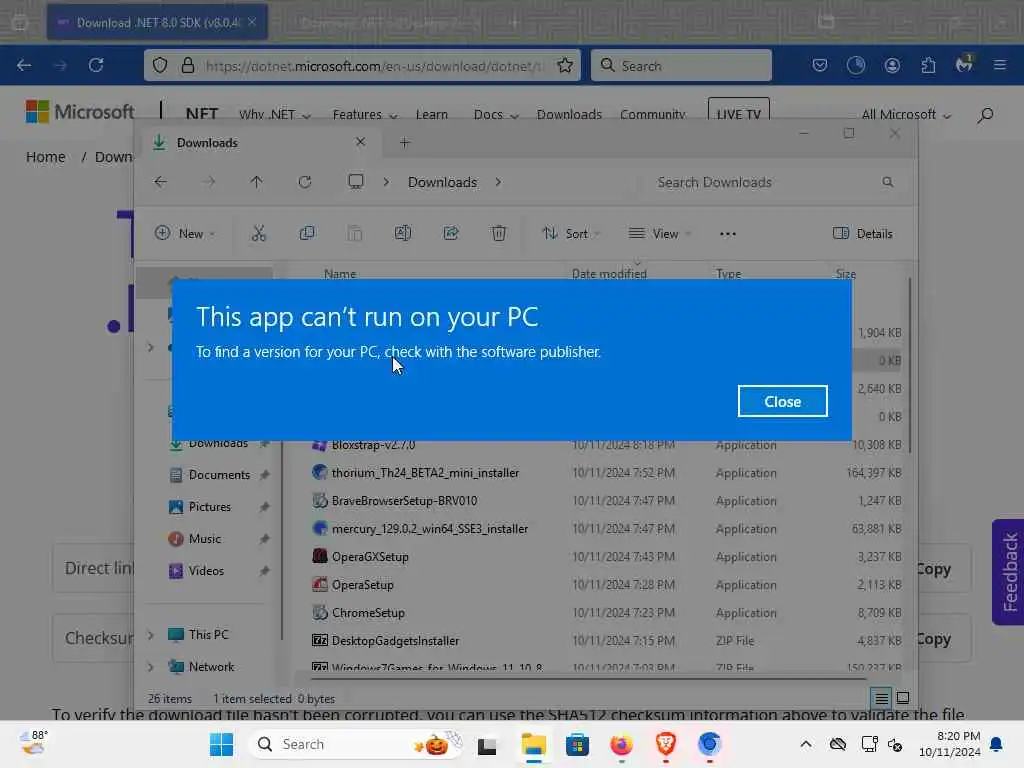Click the Microsoft site search magnifier
This screenshot has height=768, width=1024.
(x=985, y=116)
